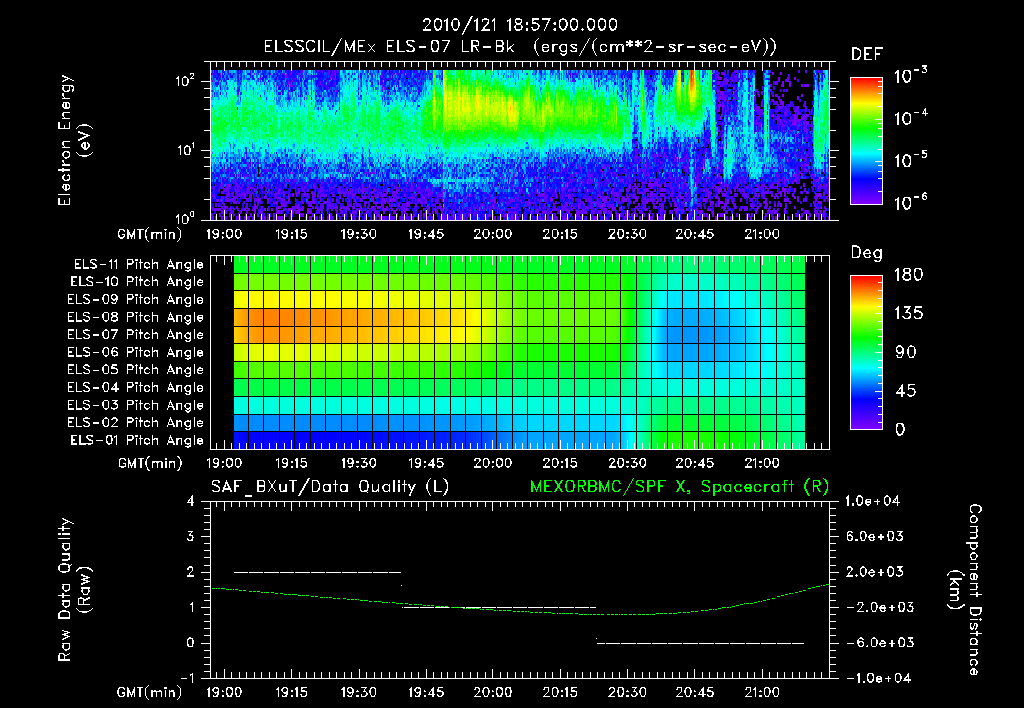1024x708 pixels.
Task: Click the 21:00 label under data quality plot
Action: 762,692
